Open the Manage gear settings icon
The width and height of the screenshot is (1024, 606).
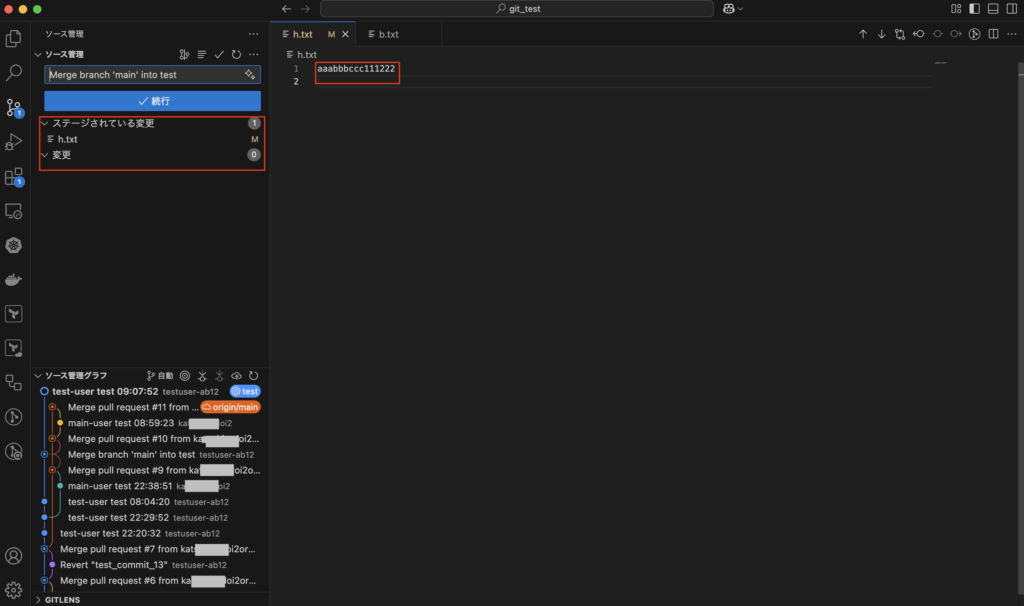(x=14, y=590)
